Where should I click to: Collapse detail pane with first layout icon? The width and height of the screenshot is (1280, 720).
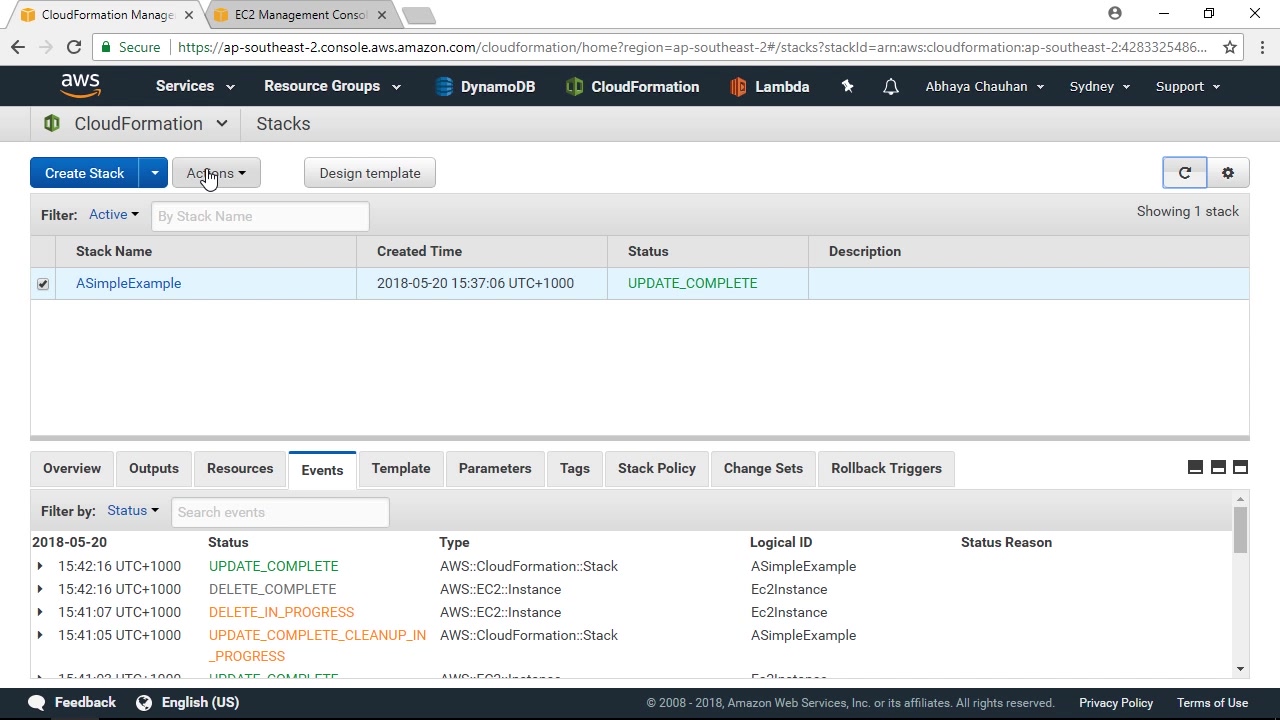click(1195, 468)
